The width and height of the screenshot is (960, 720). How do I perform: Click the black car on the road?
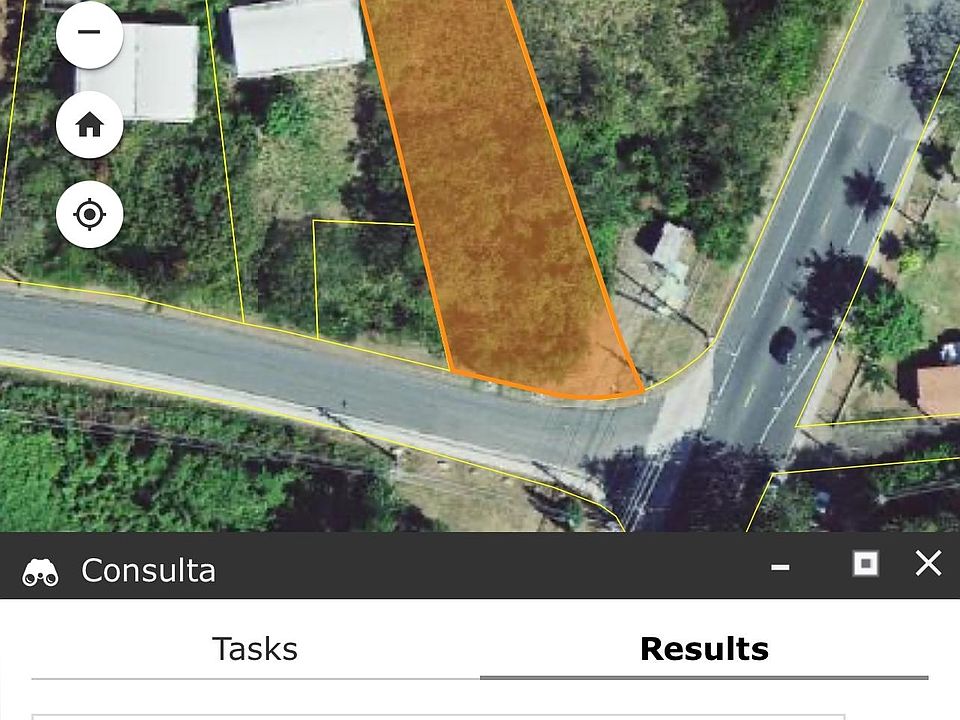coord(782,345)
